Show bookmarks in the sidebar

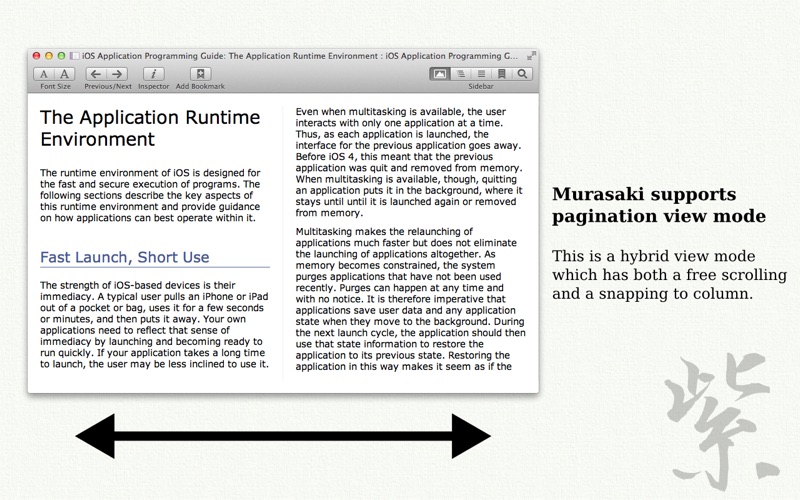click(501, 74)
